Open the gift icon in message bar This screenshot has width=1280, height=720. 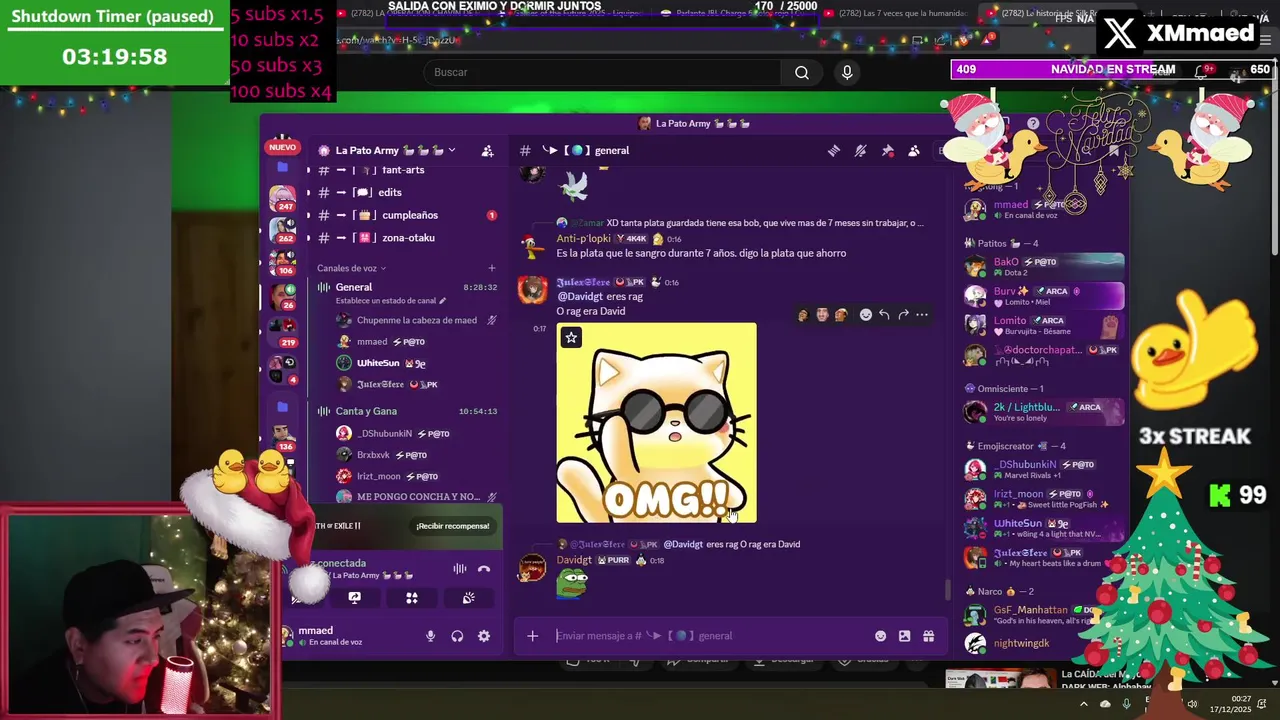(x=928, y=636)
